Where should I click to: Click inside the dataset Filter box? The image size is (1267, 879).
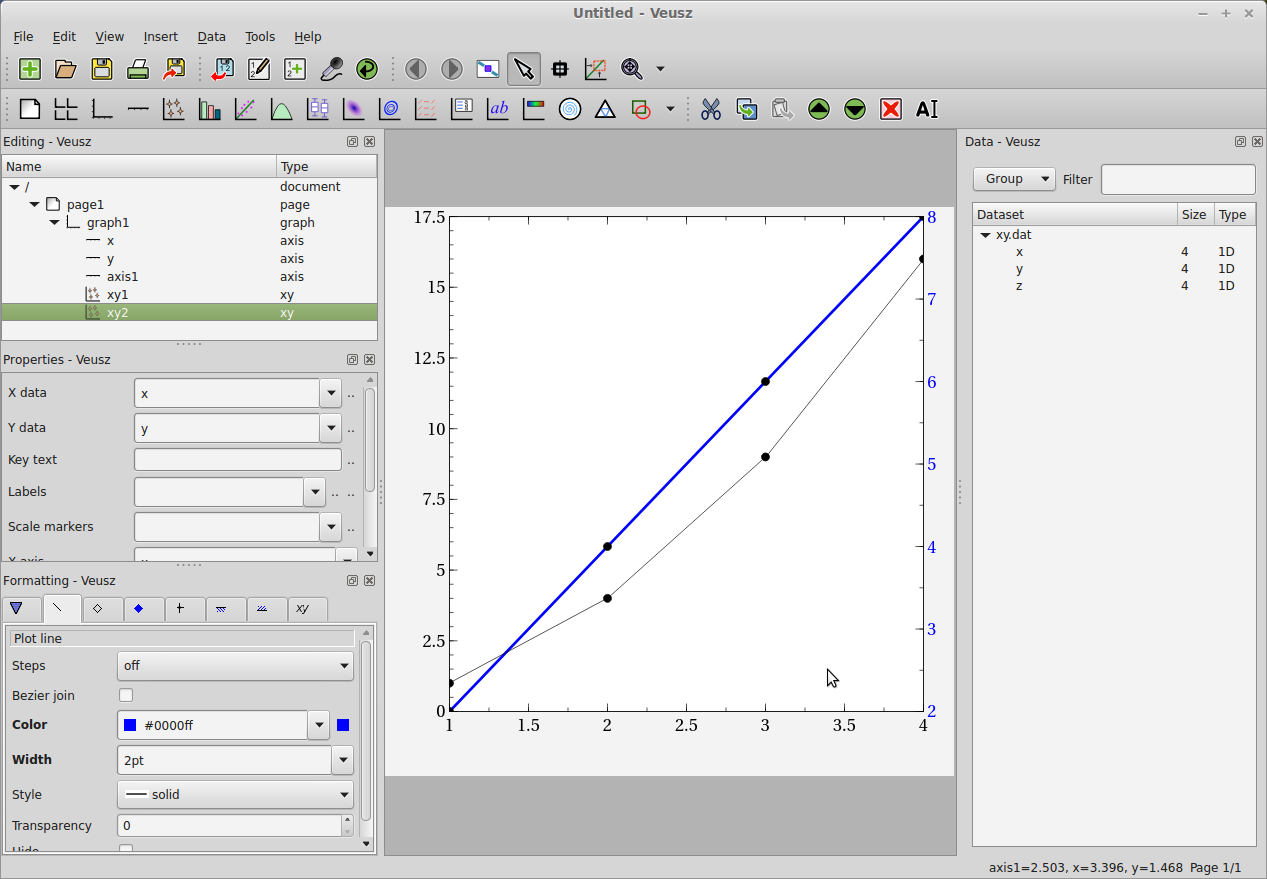click(x=1177, y=179)
